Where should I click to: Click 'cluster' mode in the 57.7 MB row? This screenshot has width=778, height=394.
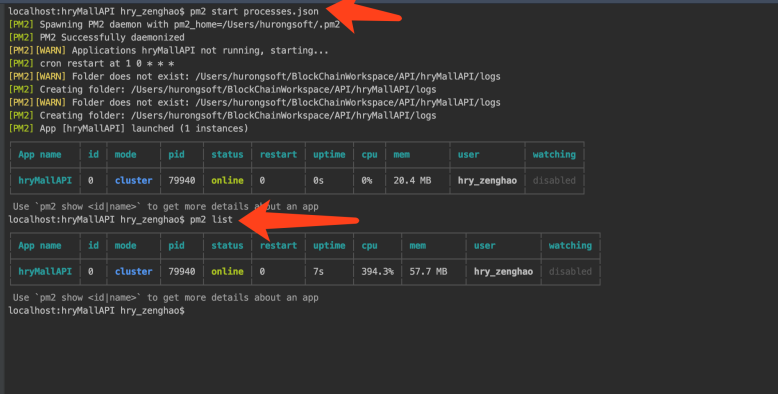click(133, 271)
